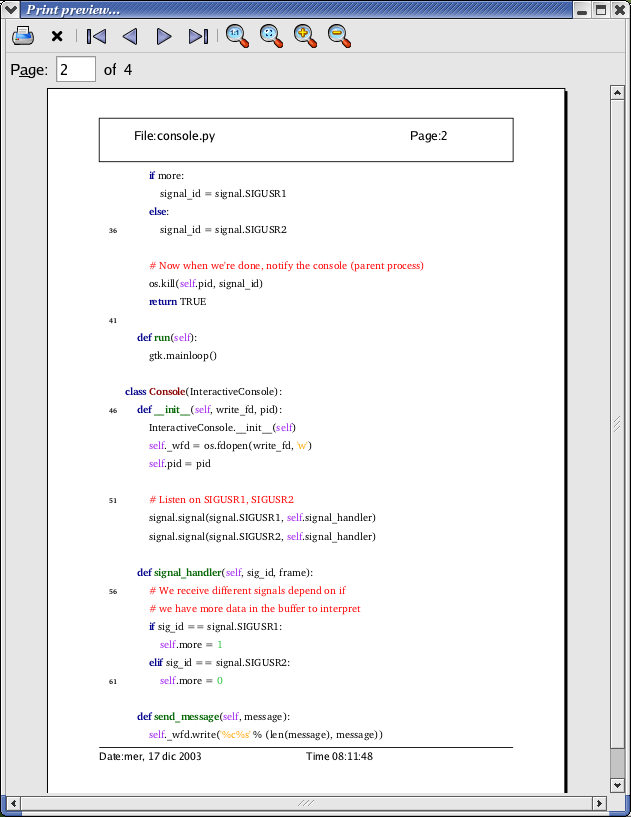Screen dimensions: 631x817
Task: Click the horizontal scrollbar thumb
Action: coord(306,803)
